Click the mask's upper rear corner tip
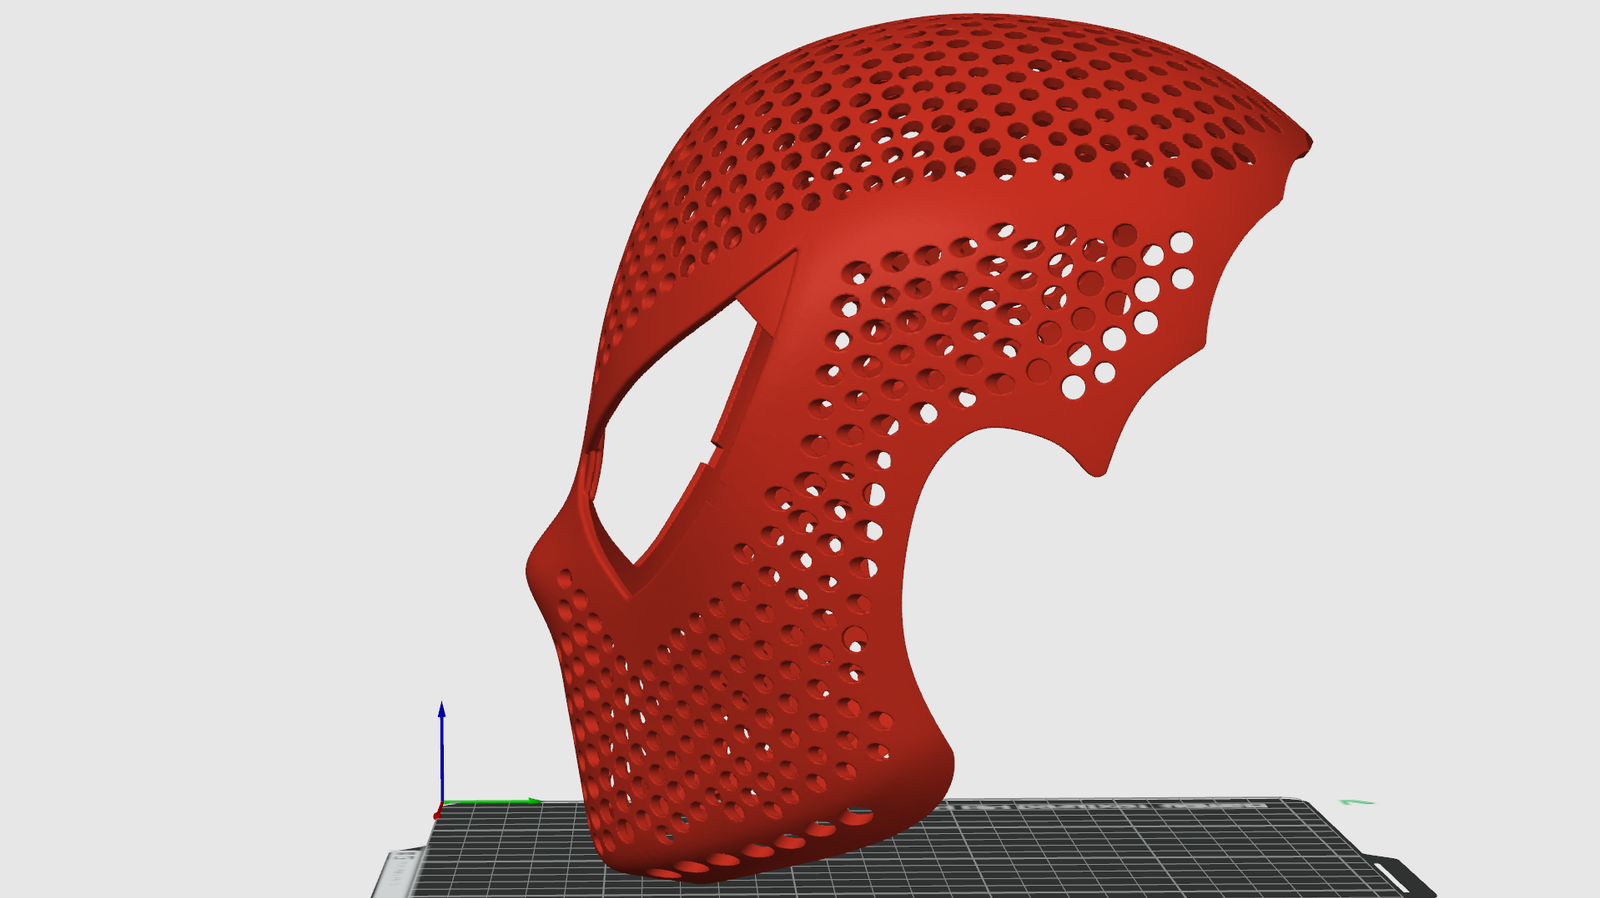Screen dimensions: 1600x898 (1303, 145)
